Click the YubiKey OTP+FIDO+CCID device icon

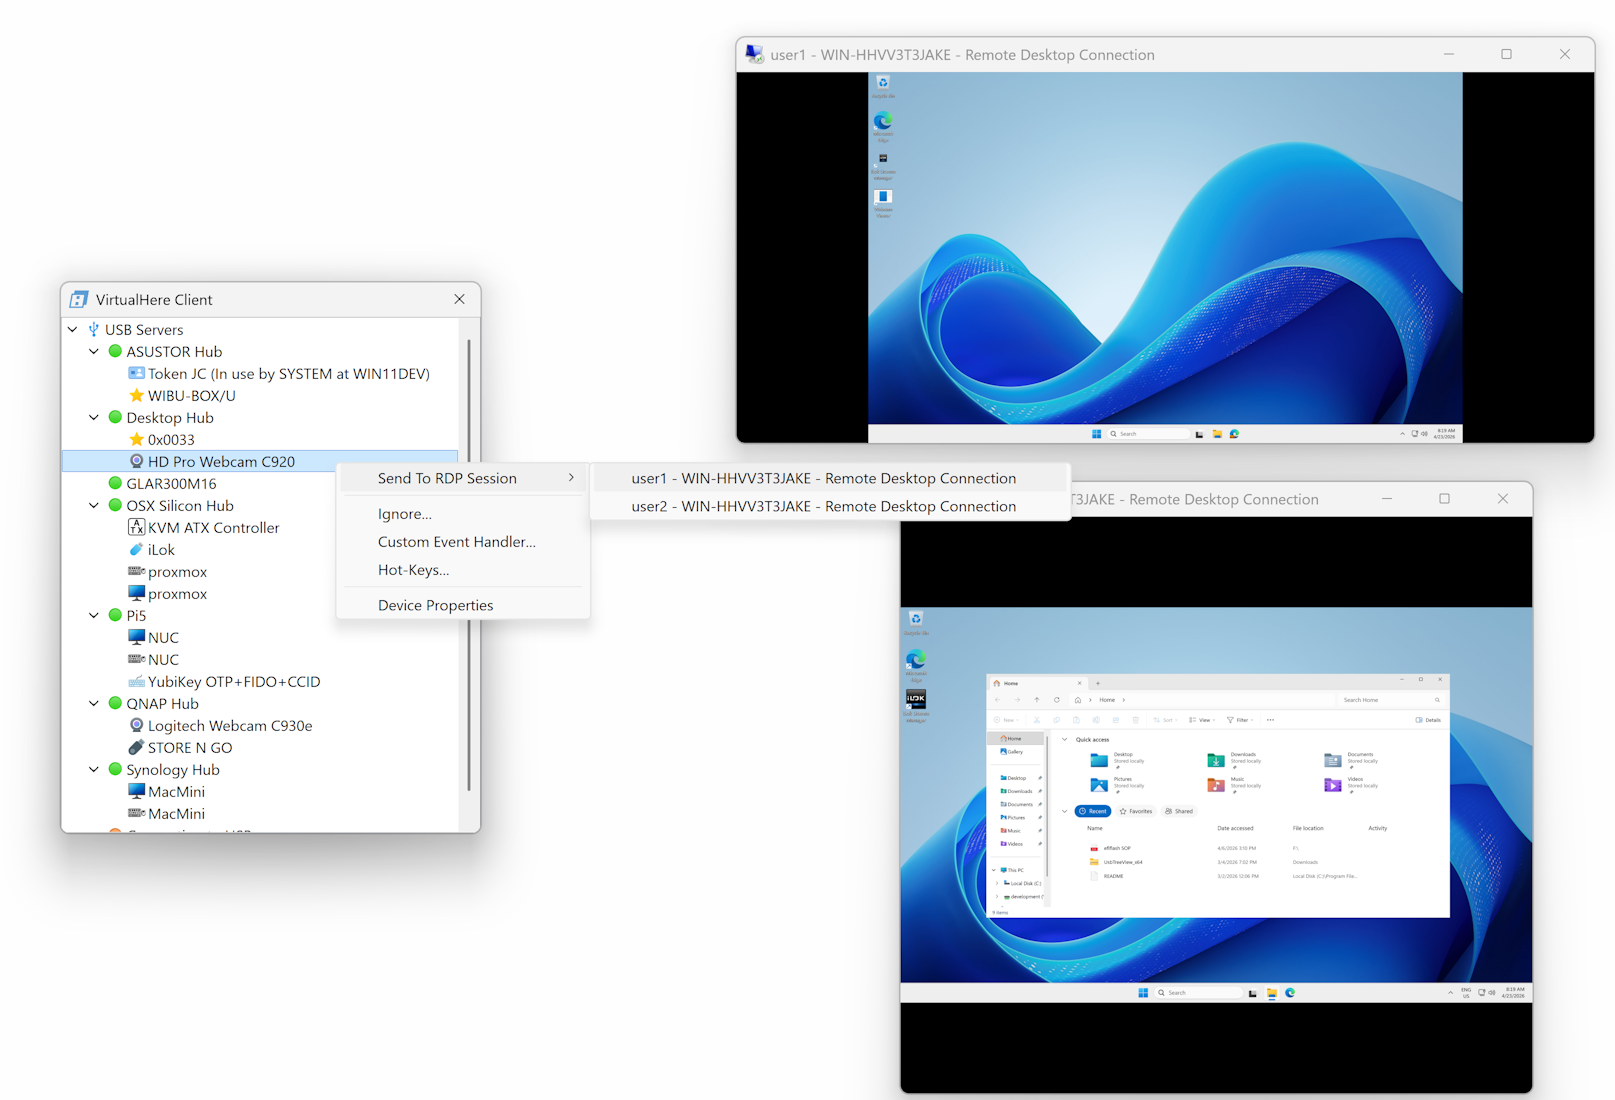[x=136, y=682]
